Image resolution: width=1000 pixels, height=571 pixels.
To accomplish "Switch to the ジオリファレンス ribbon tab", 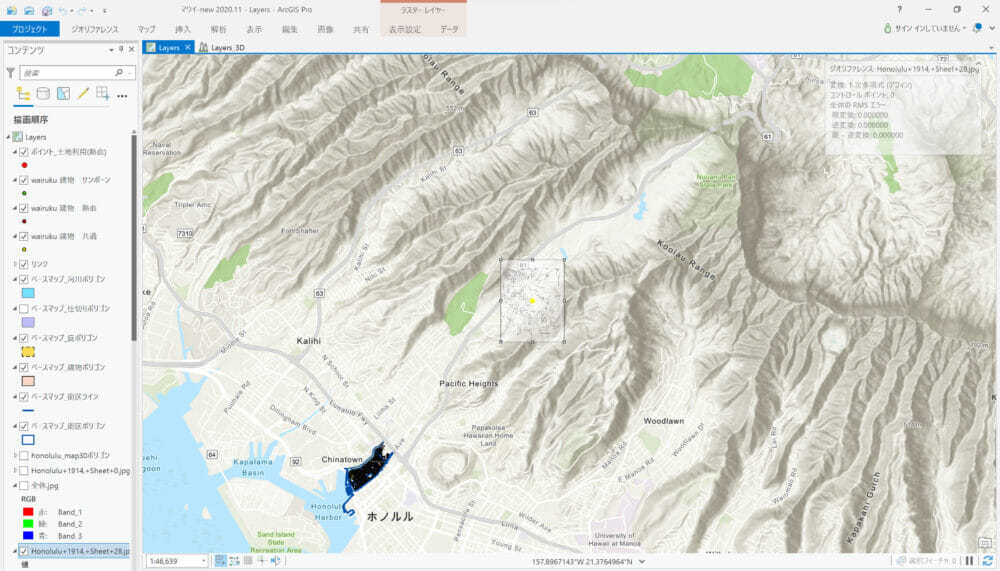I will click(94, 29).
